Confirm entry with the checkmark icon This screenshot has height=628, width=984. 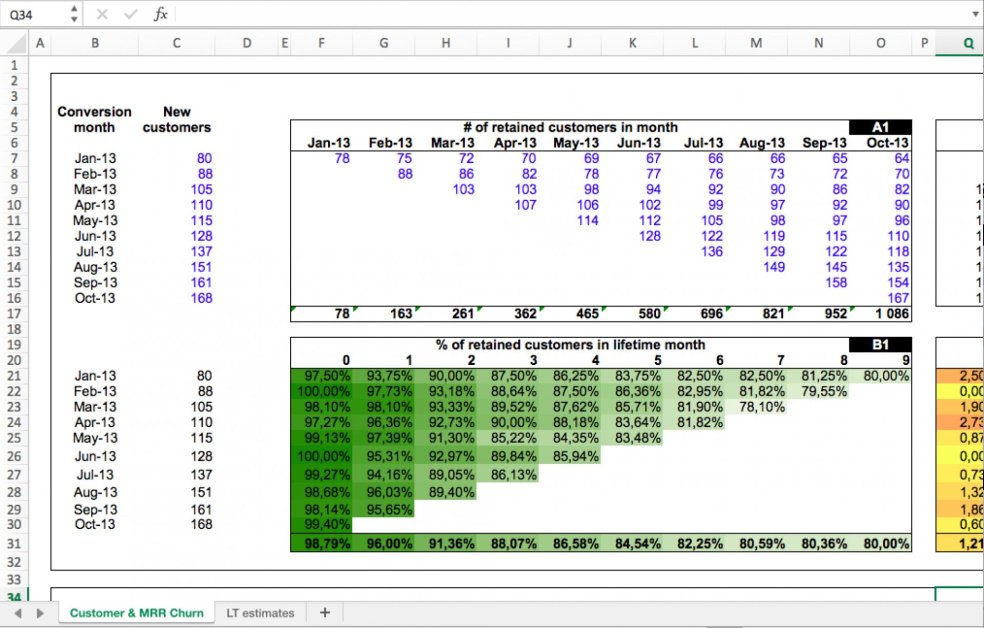click(131, 15)
